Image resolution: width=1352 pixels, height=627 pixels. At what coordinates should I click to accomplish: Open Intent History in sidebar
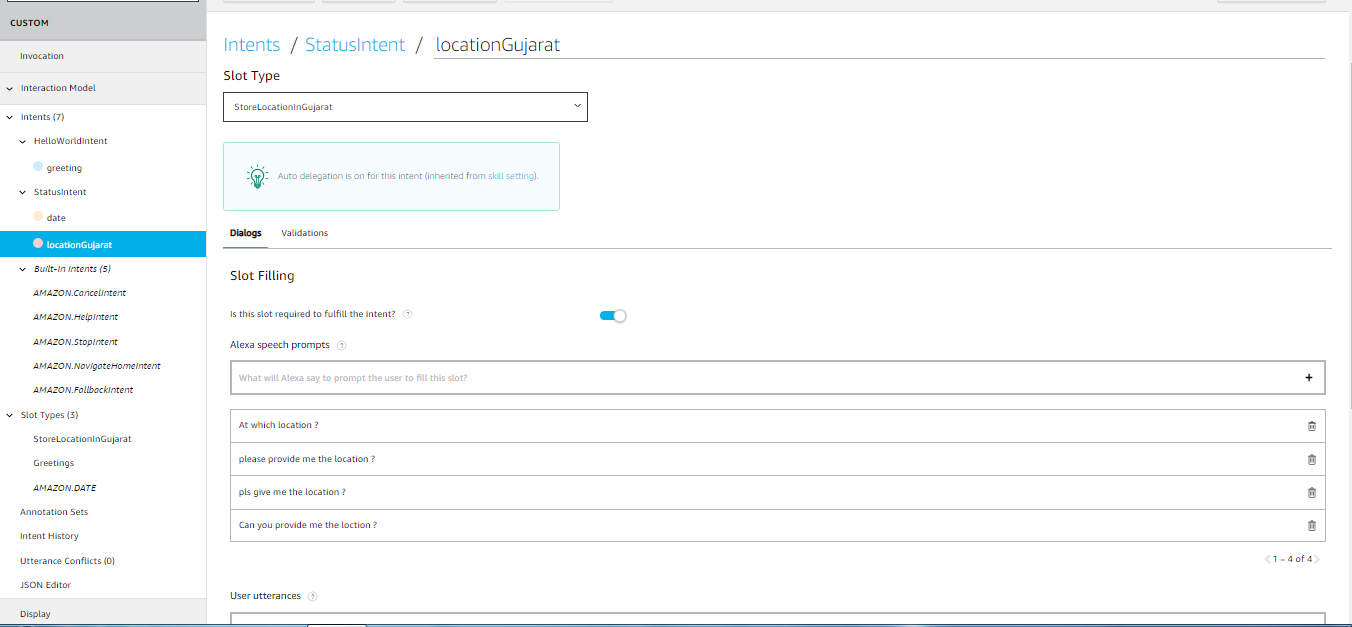coord(49,536)
